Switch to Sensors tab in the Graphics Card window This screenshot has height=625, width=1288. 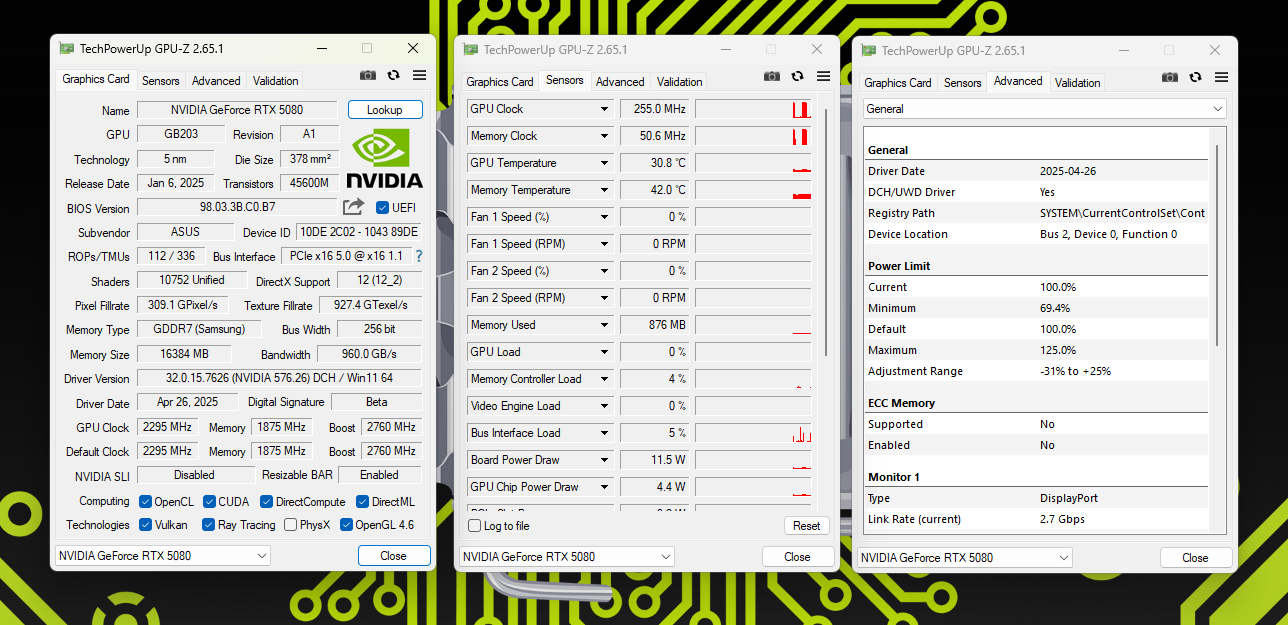pos(161,81)
